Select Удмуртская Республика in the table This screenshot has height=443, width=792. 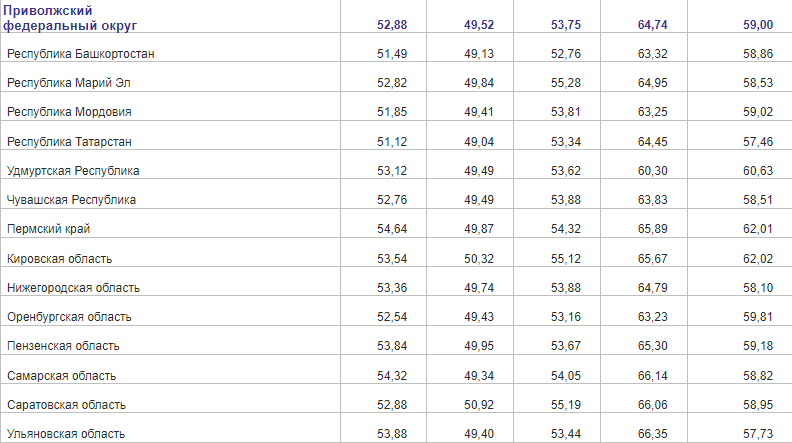tap(73, 171)
